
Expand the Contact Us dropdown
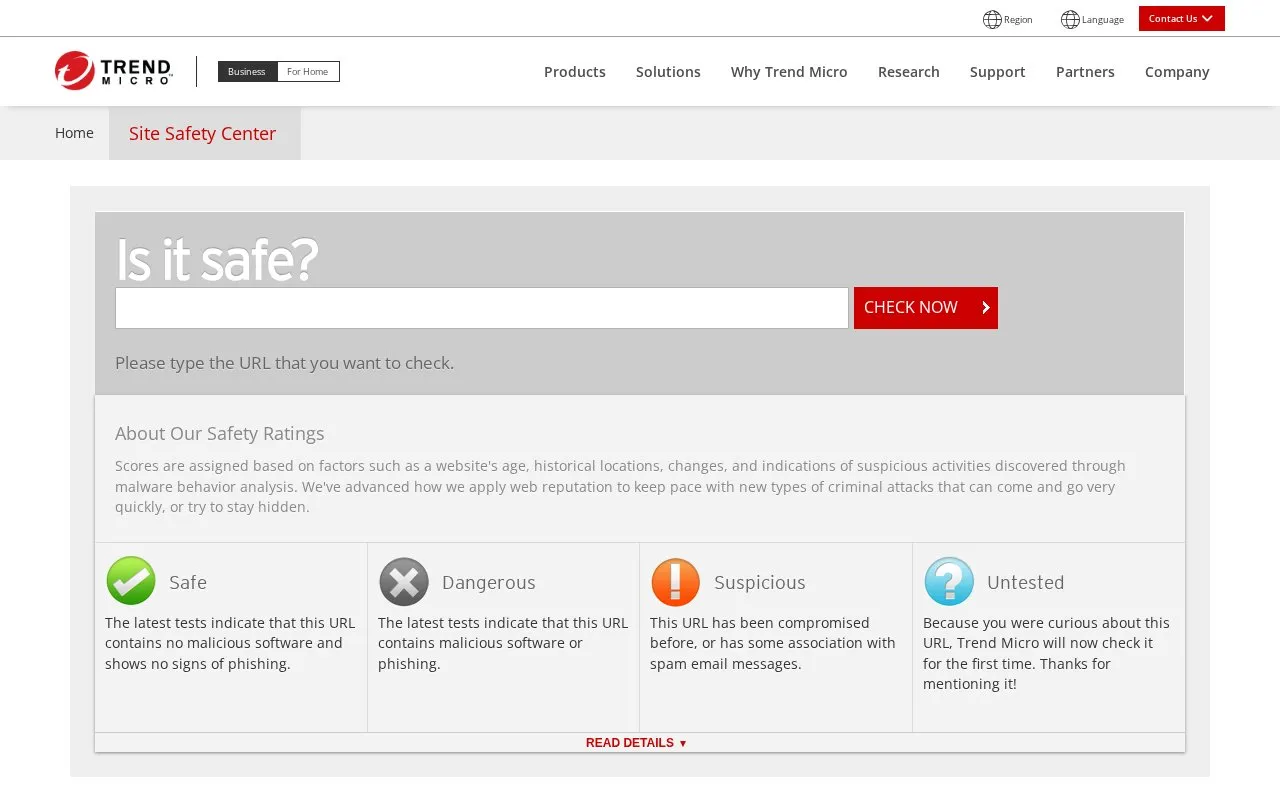point(1181,18)
